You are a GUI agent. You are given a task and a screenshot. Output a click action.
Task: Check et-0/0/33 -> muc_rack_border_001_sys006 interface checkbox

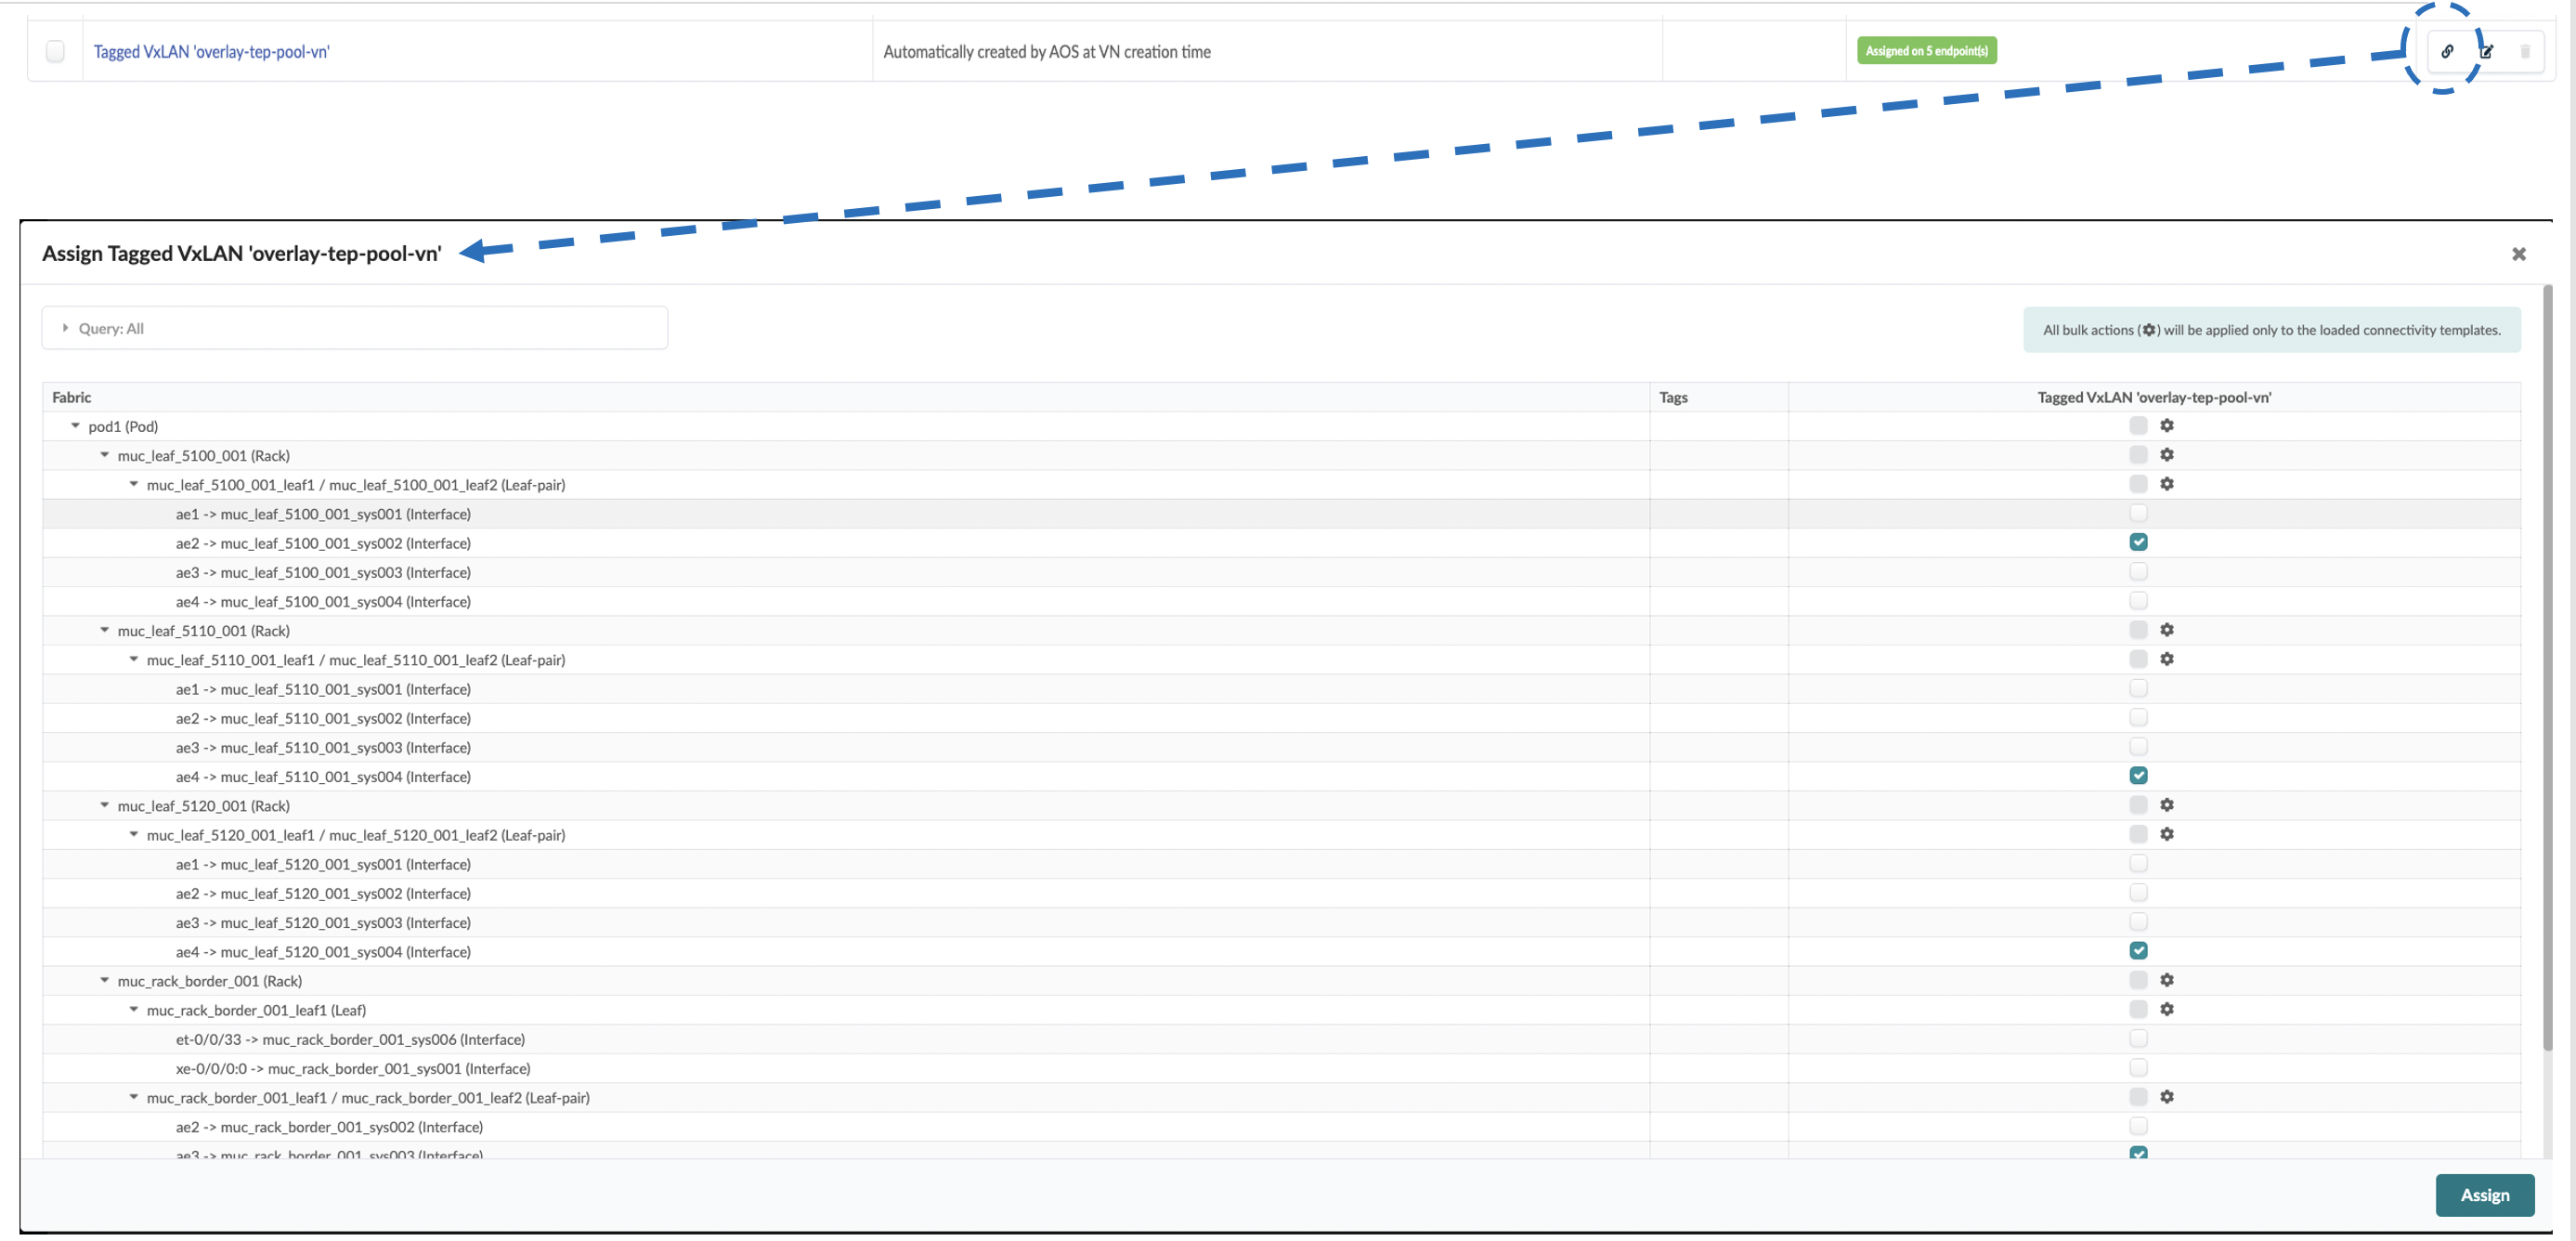pos(2138,1038)
